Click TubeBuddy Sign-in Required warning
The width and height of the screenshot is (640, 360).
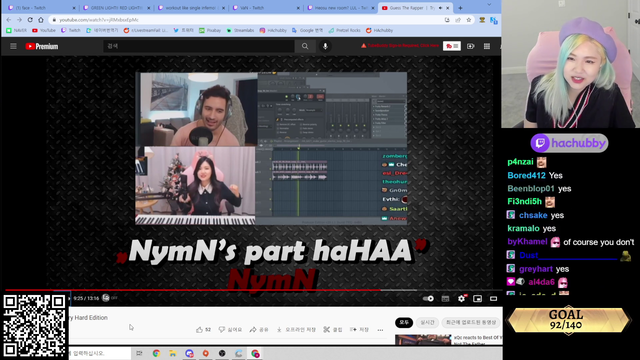coord(400,46)
